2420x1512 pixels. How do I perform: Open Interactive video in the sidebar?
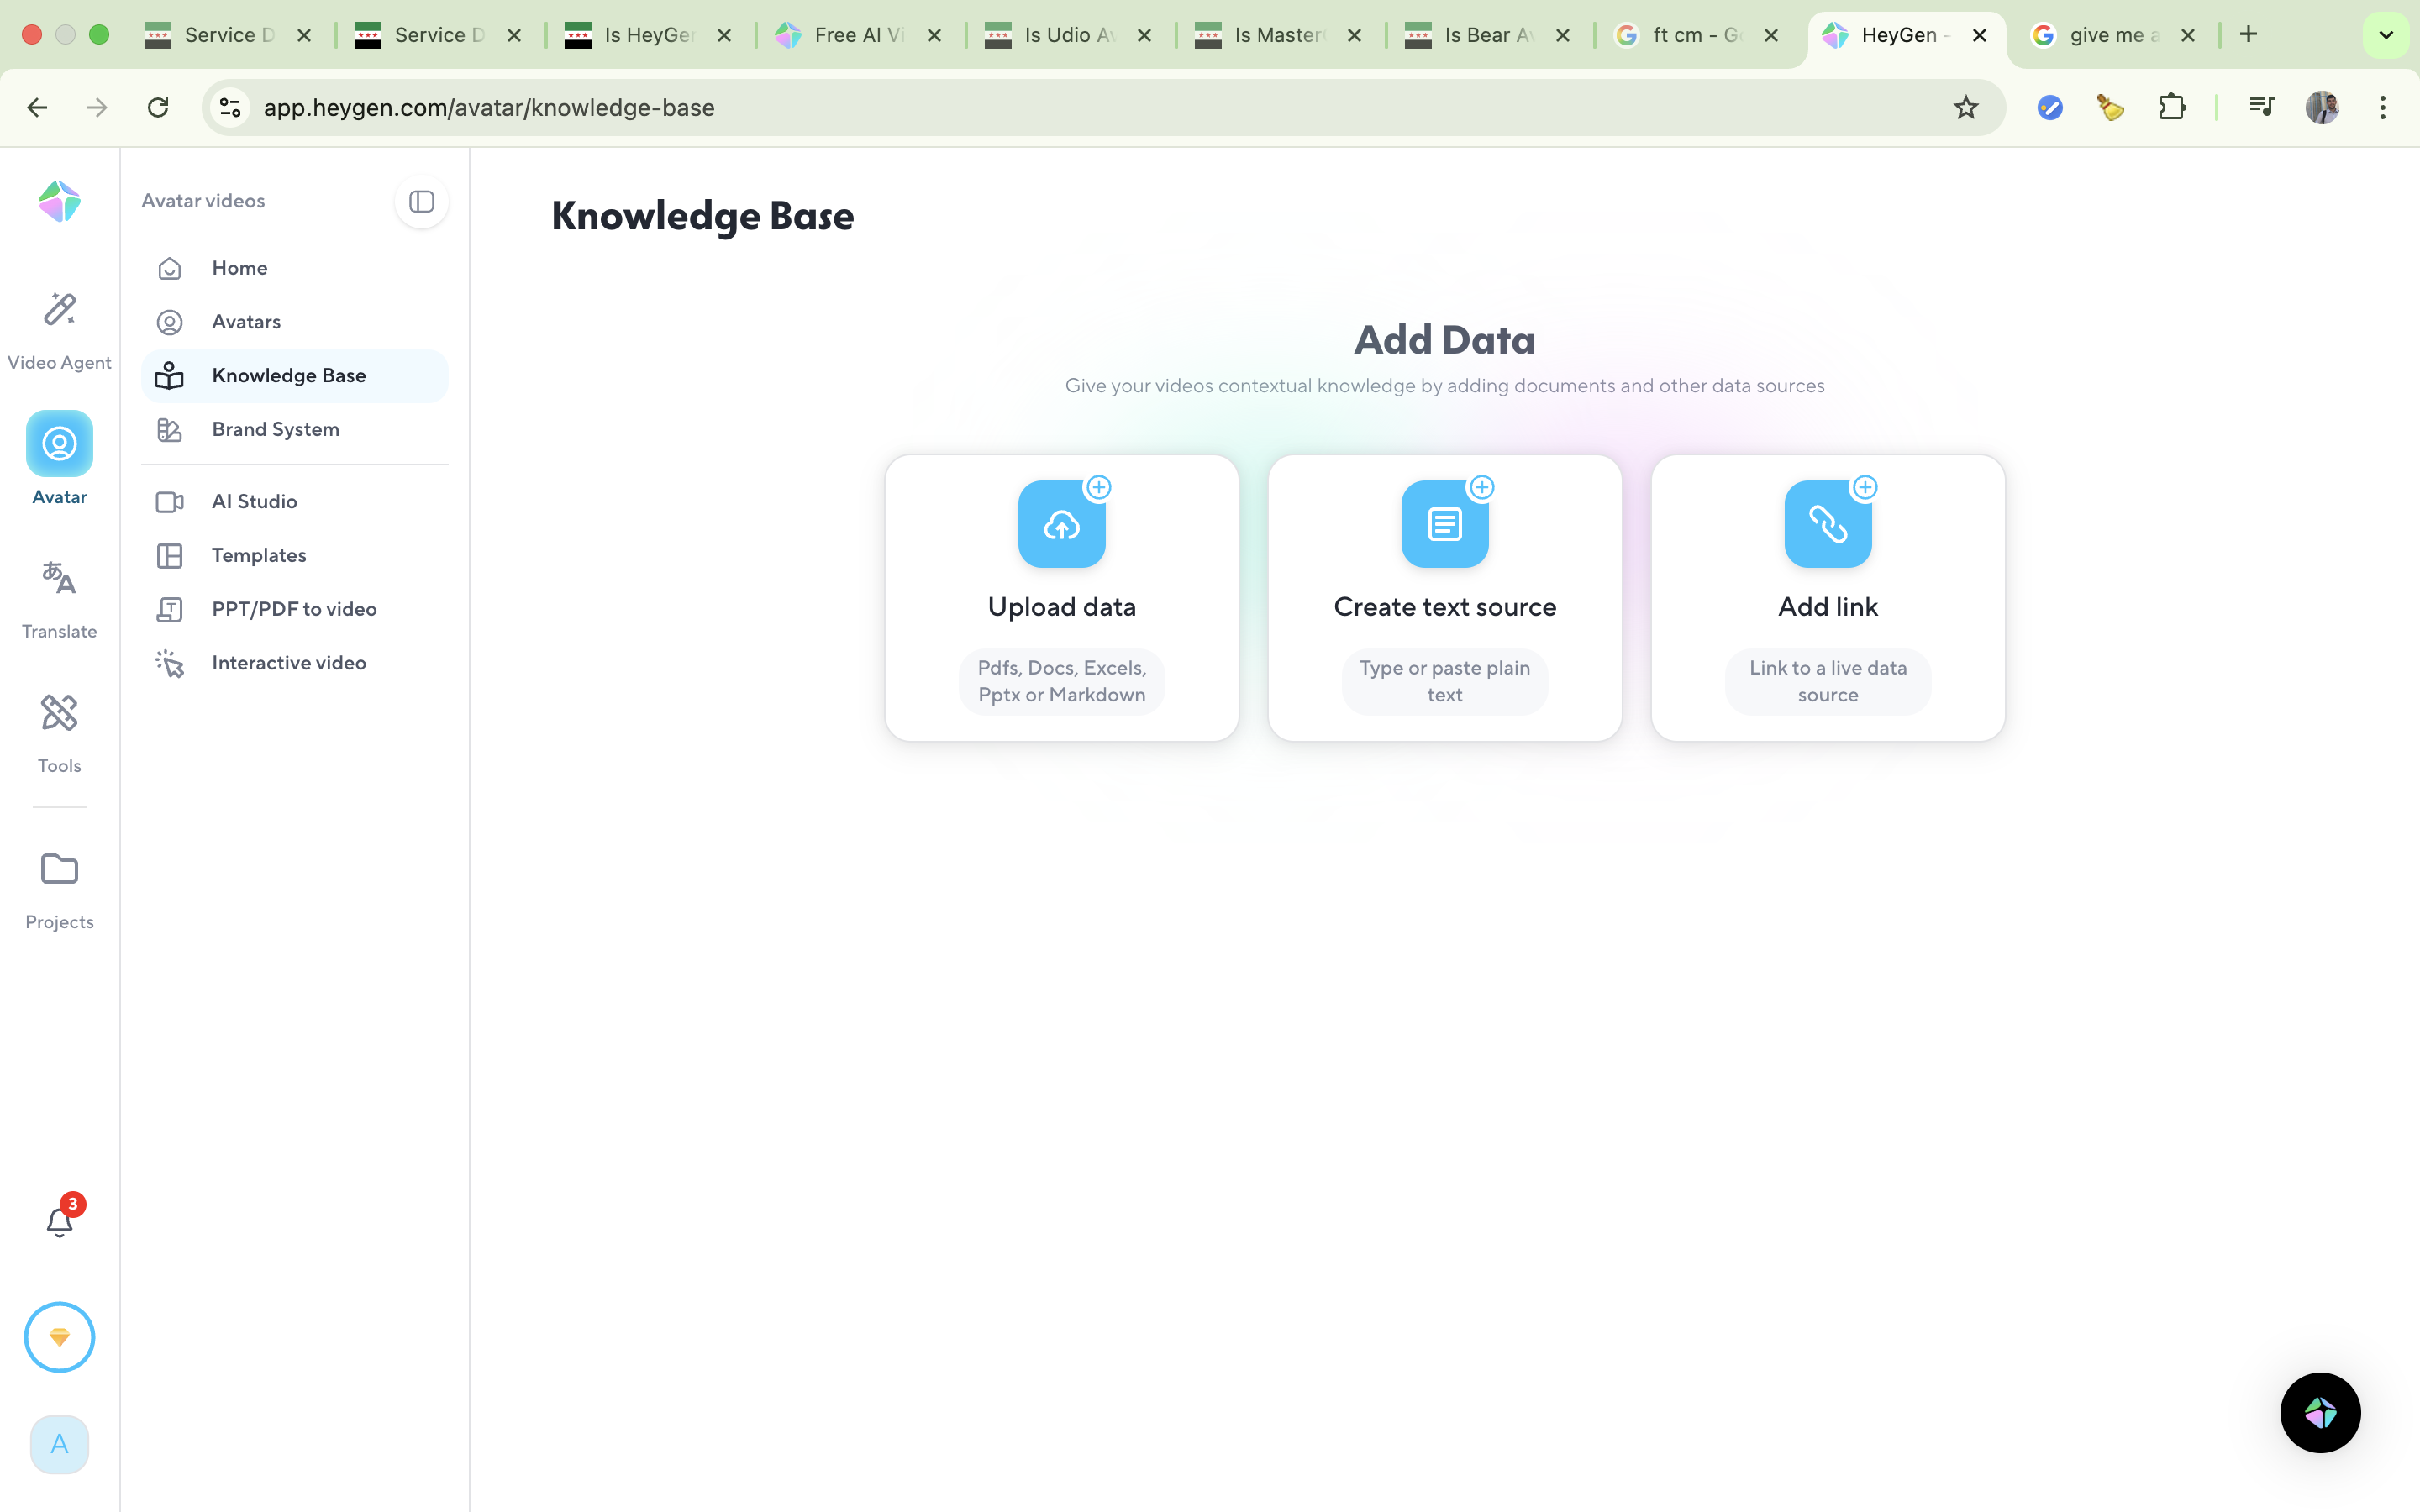click(x=288, y=663)
